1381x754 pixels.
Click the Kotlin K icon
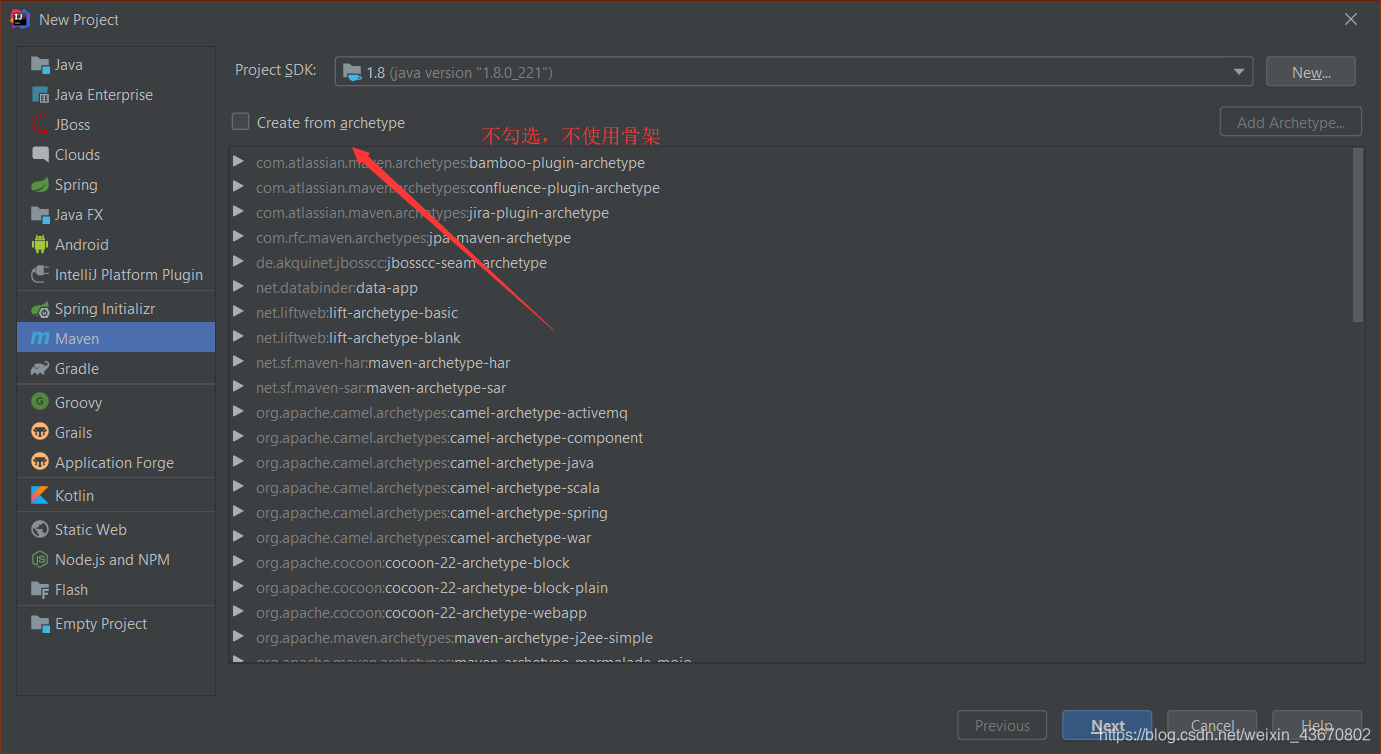point(40,495)
